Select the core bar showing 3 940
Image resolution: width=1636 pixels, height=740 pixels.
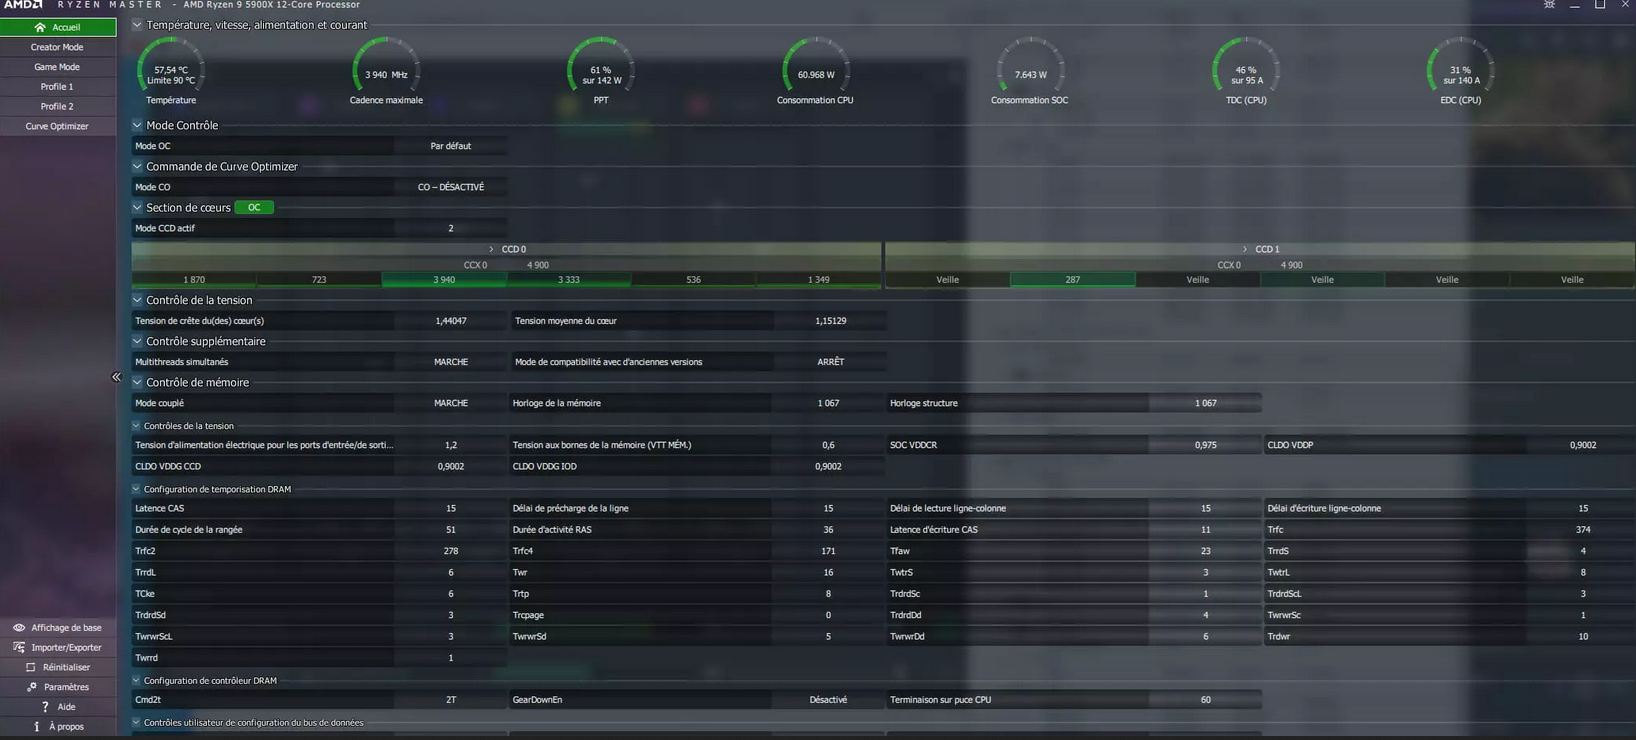tap(444, 280)
